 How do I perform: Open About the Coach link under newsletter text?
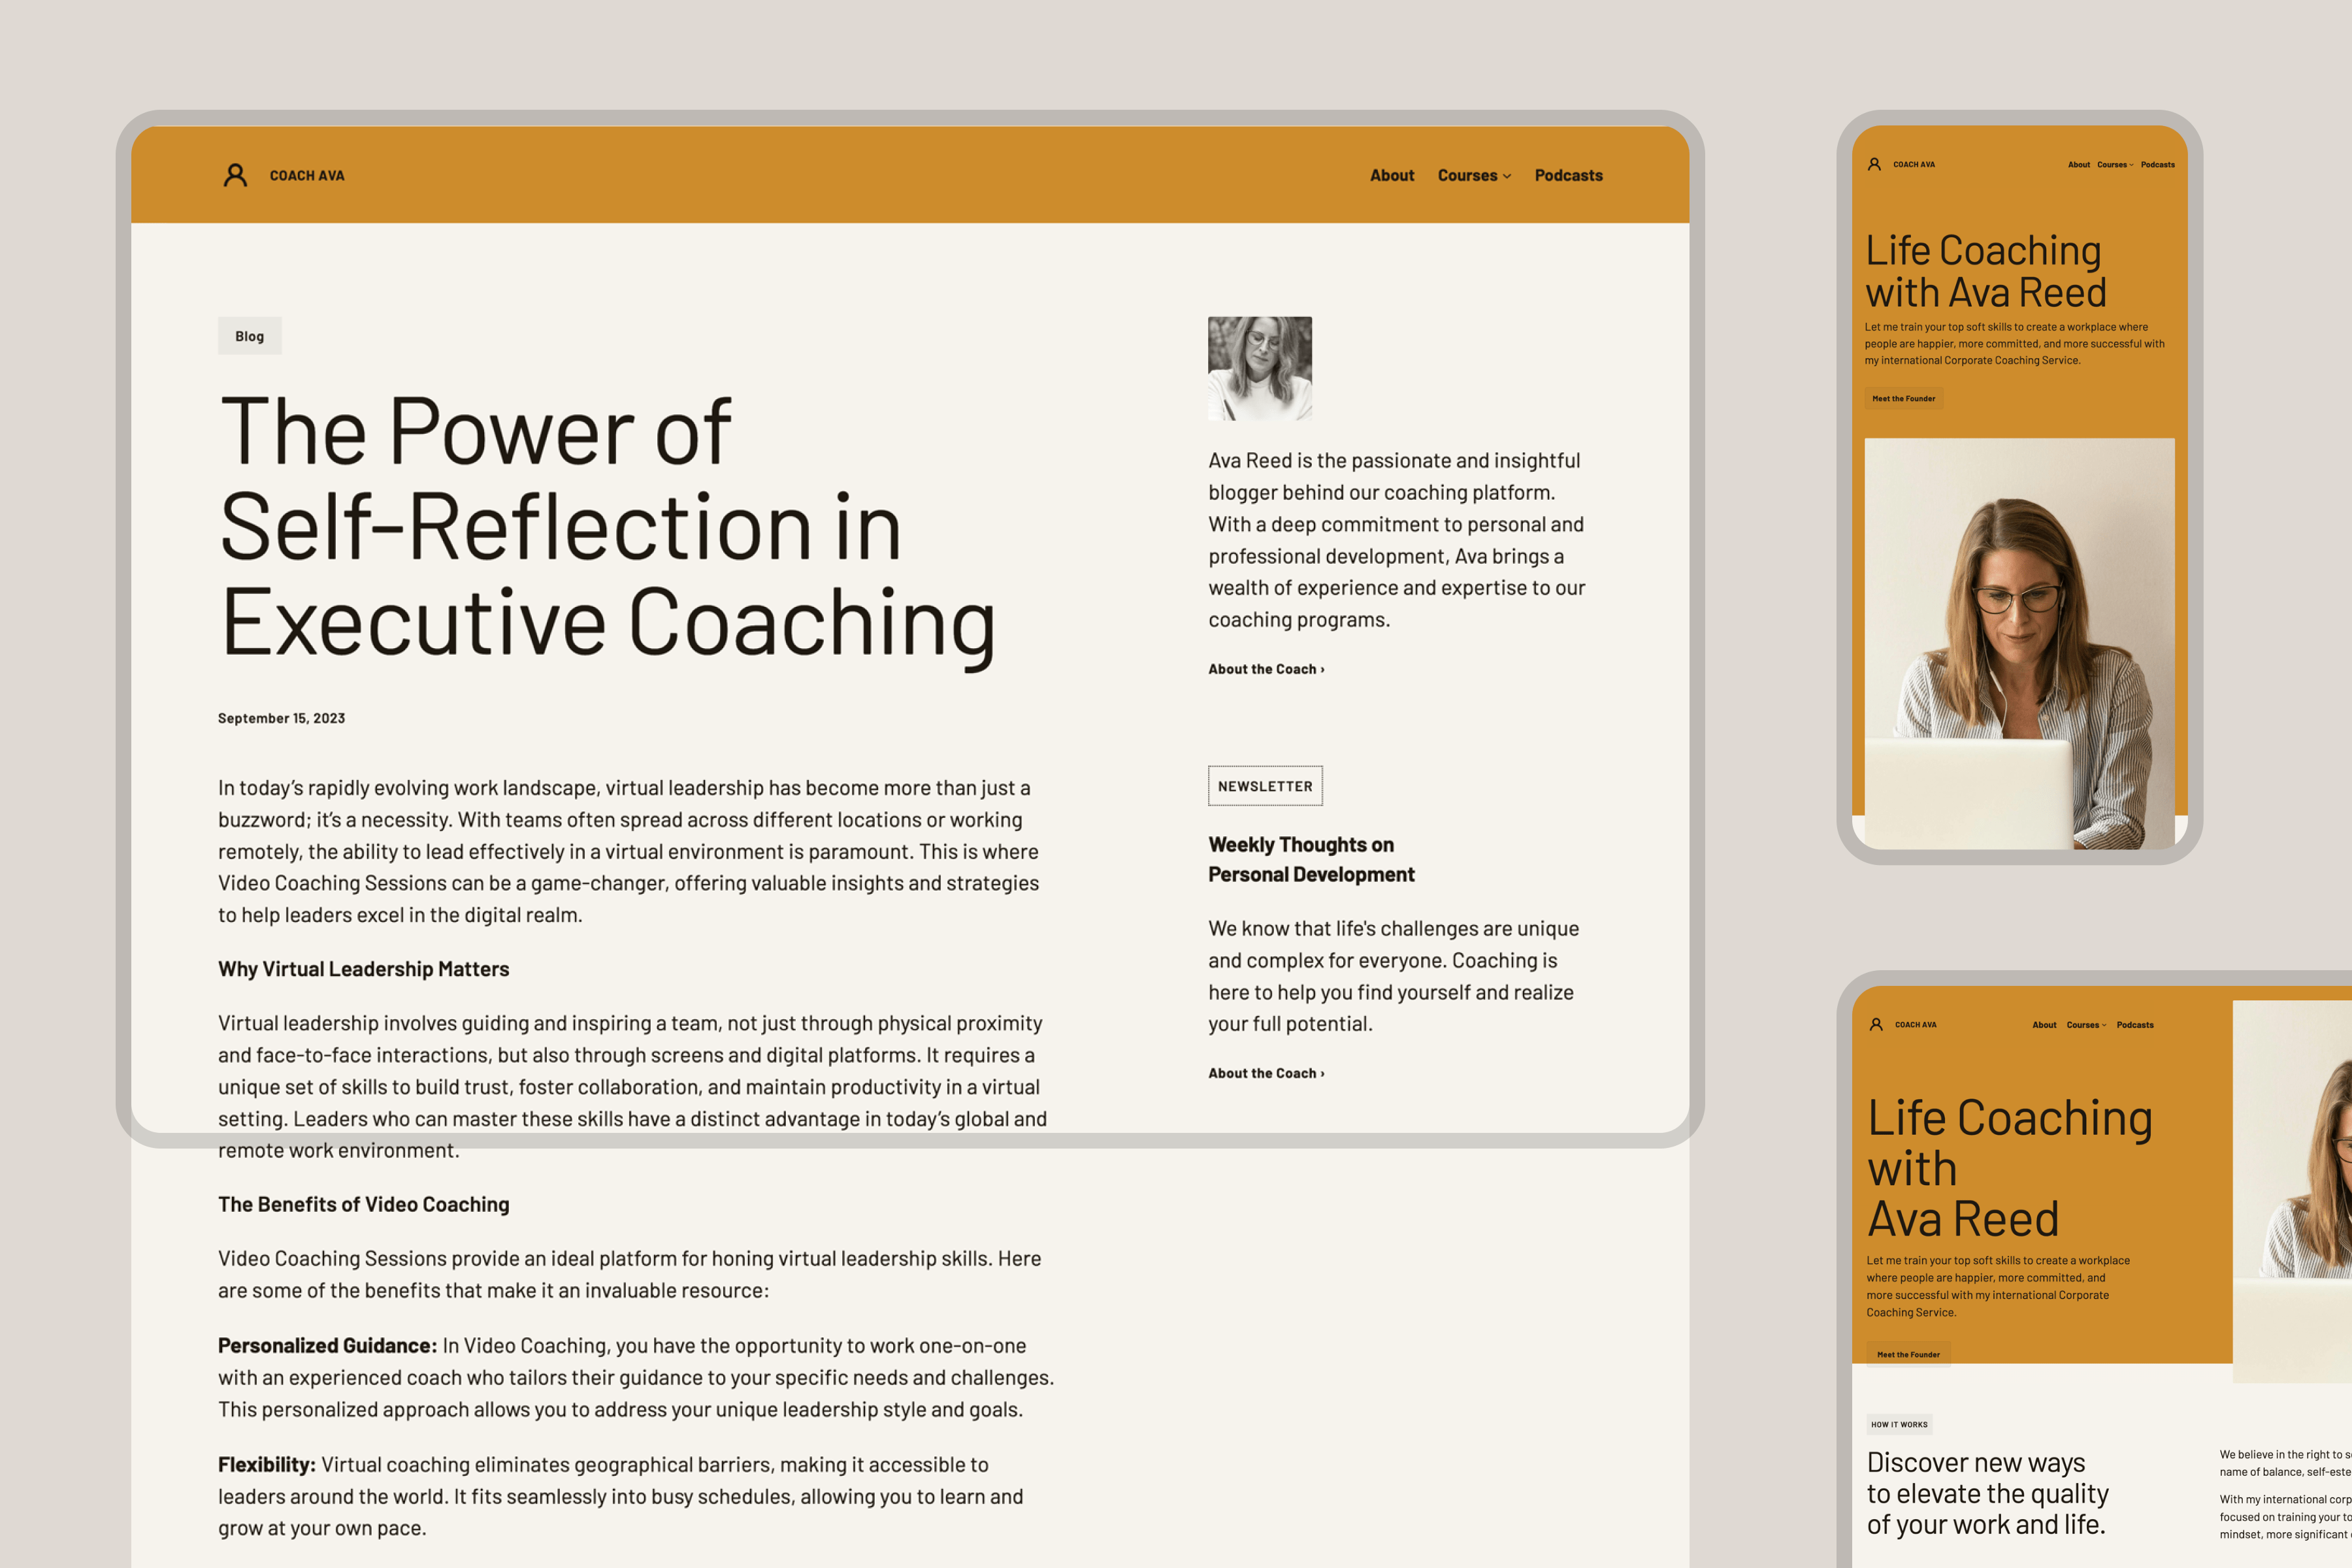tap(1265, 1073)
